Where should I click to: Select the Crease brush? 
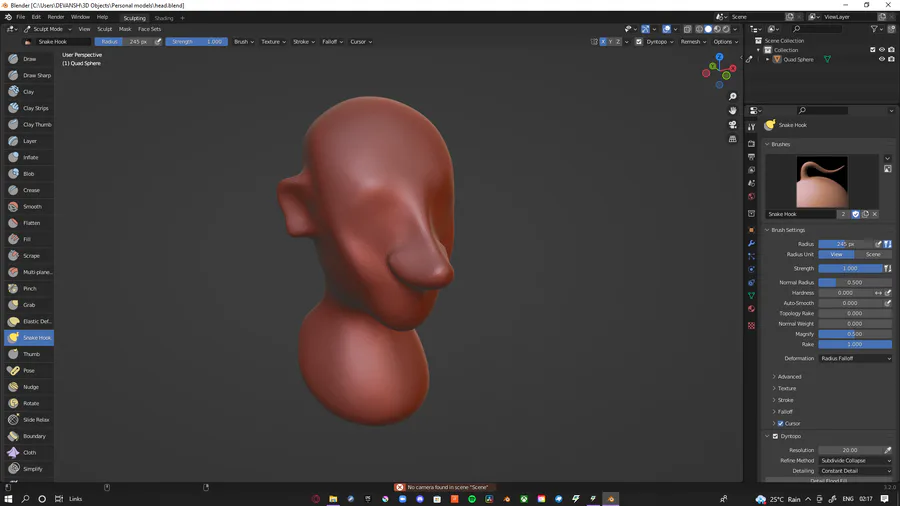point(29,190)
